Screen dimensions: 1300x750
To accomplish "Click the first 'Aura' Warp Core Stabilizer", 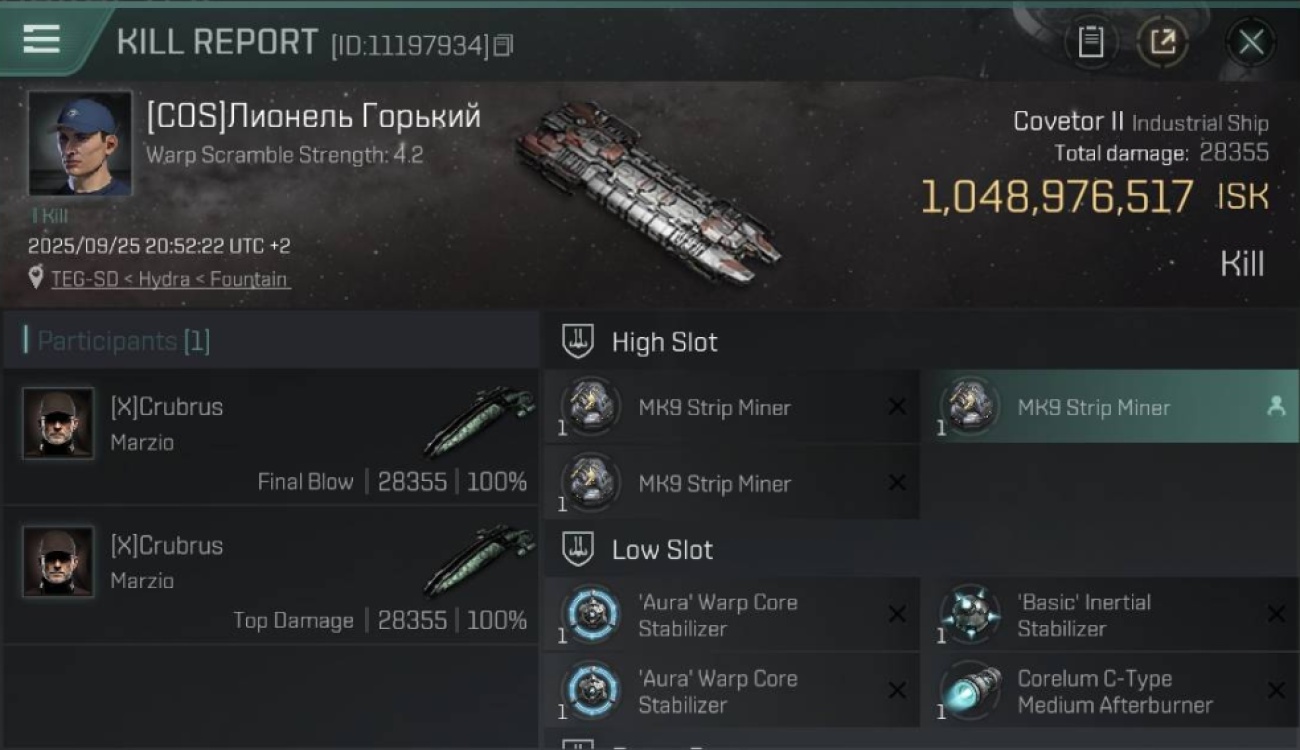I will [717, 615].
